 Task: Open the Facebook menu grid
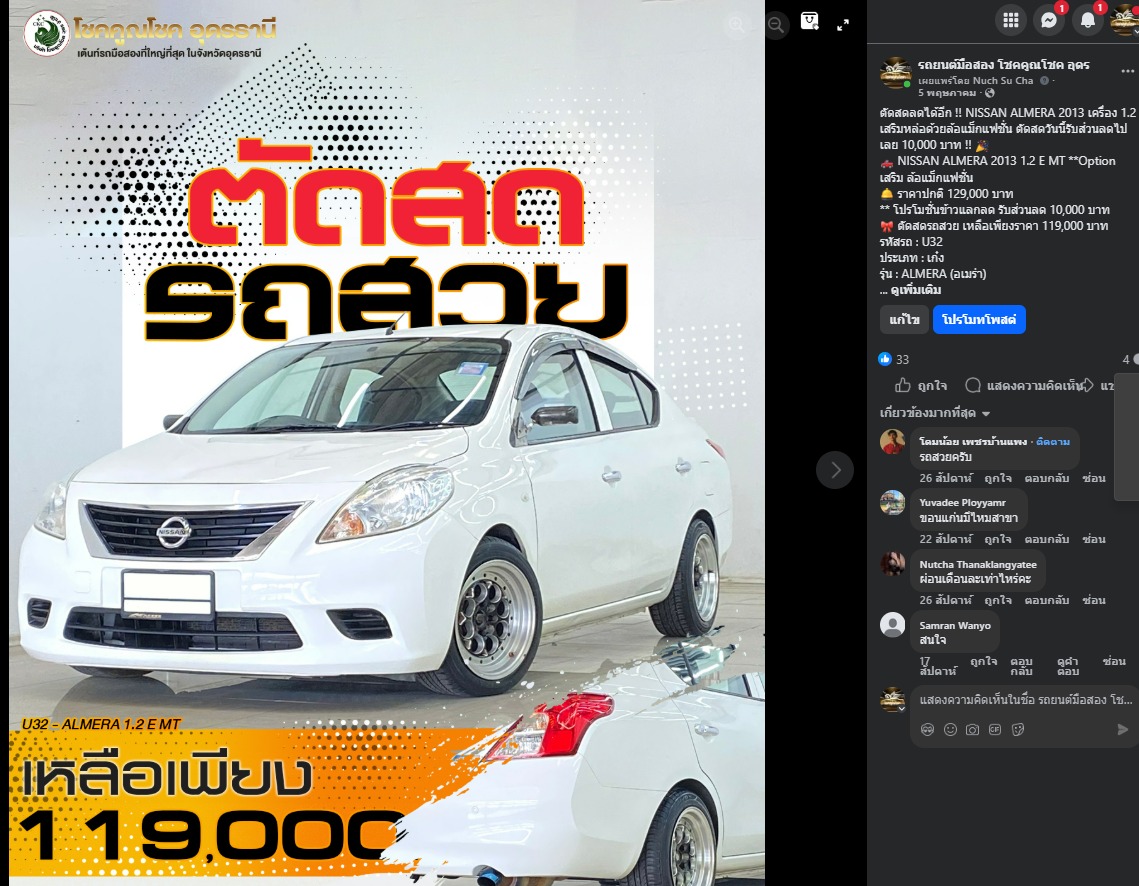point(1010,20)
